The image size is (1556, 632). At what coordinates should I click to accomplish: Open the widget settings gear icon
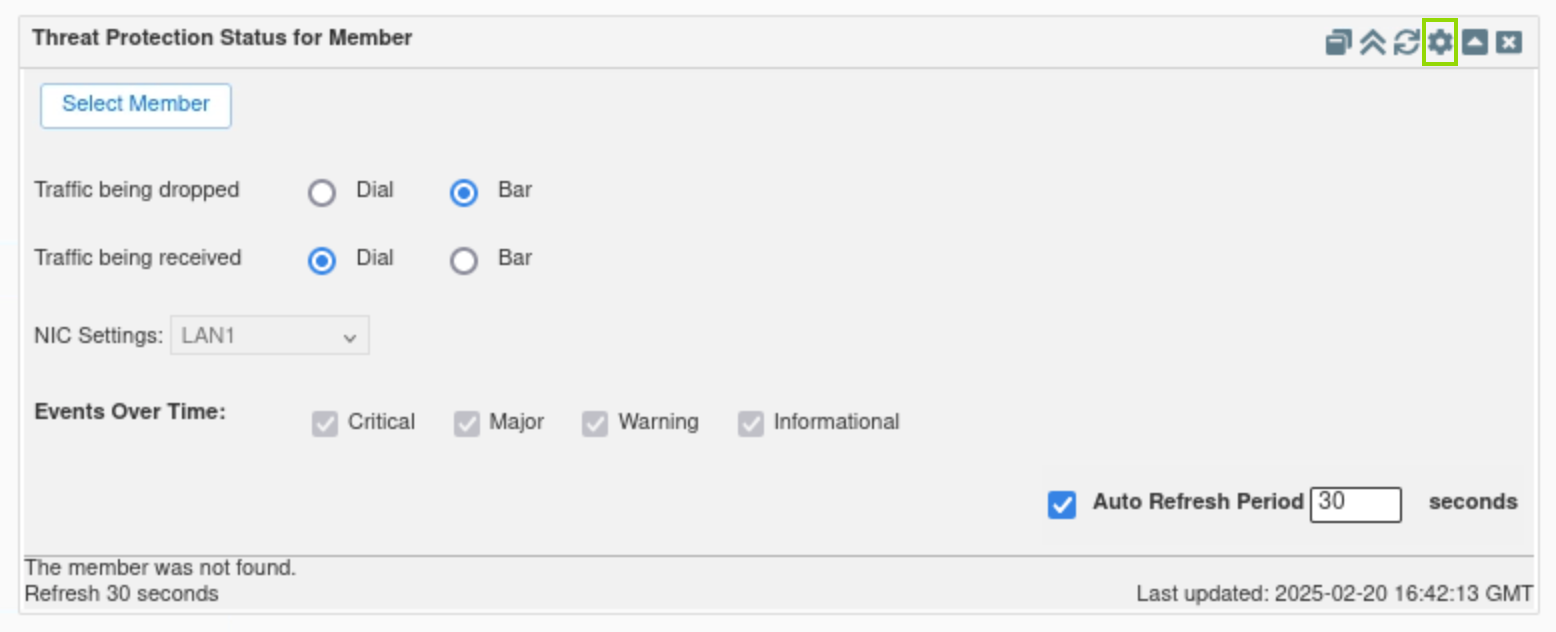tap(1440, 42)
